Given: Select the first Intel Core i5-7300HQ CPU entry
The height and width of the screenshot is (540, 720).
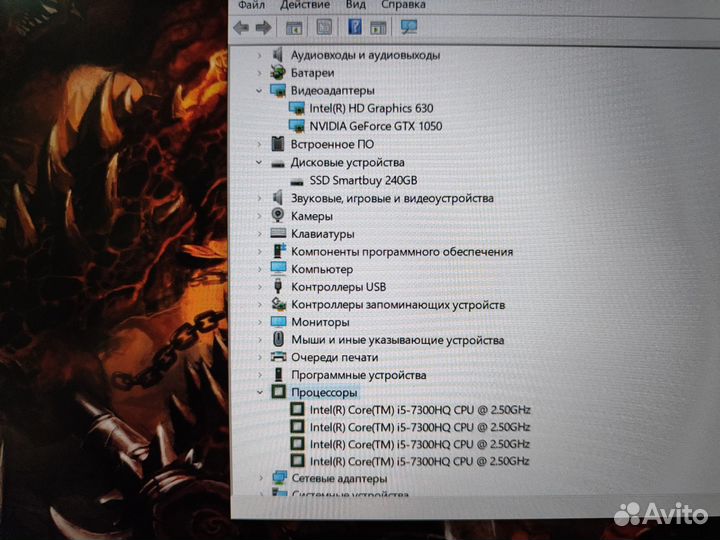Looking at the screenshot, I should click(x=420, y=410).
